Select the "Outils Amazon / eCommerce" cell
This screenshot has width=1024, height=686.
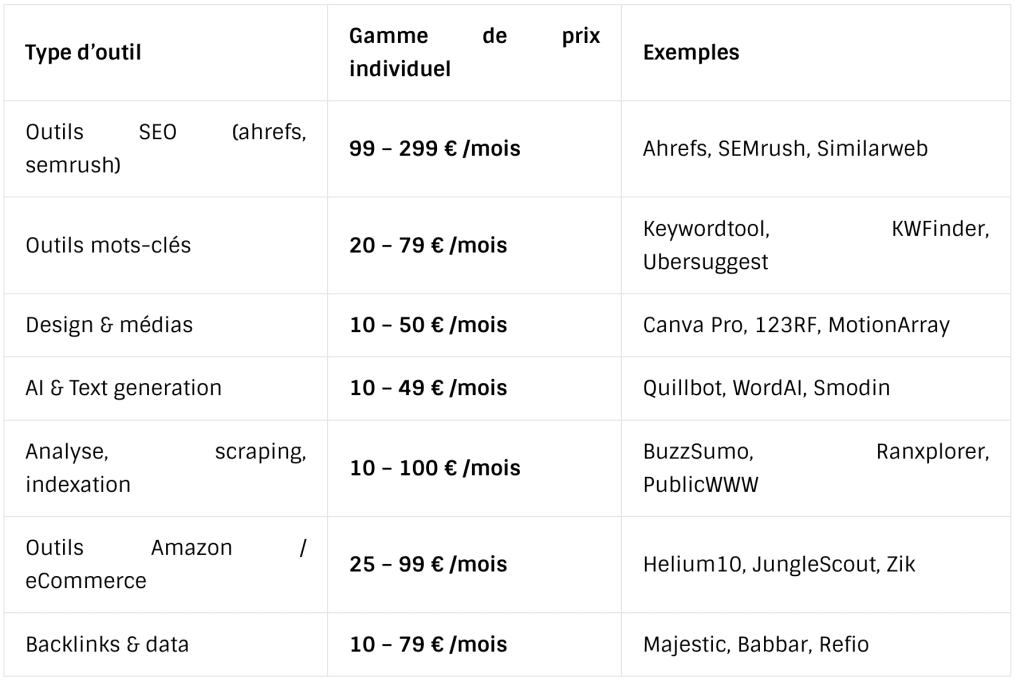(x=166, y=564)
